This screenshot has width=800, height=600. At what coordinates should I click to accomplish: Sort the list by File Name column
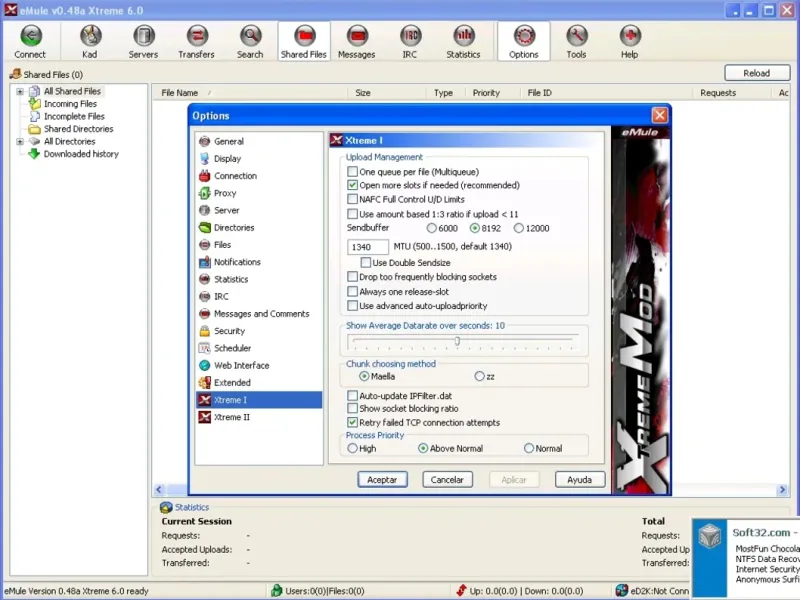pyautogui.click(x=250, y=93)
